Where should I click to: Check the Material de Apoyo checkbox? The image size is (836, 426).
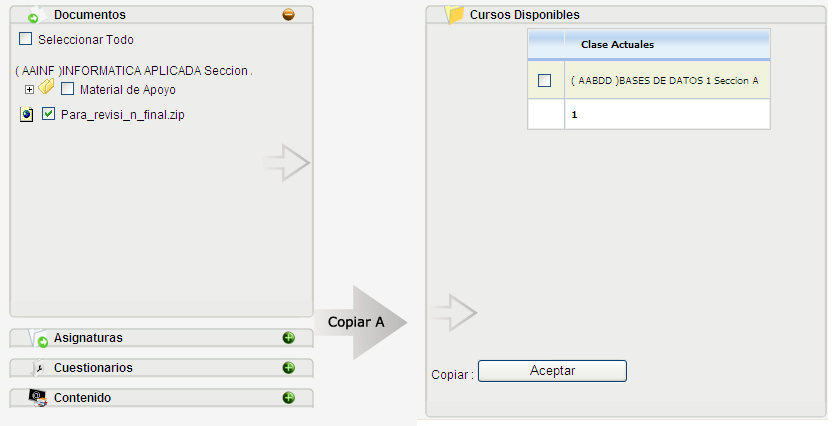click(67, 89)
